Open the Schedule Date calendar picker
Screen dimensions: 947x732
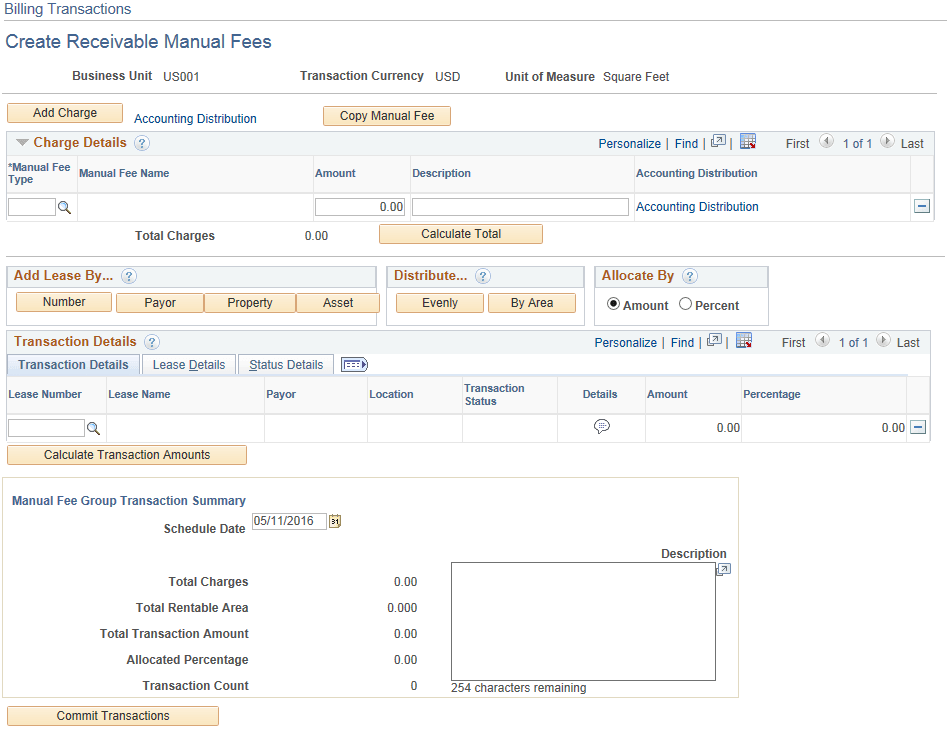tap(335, 521)
